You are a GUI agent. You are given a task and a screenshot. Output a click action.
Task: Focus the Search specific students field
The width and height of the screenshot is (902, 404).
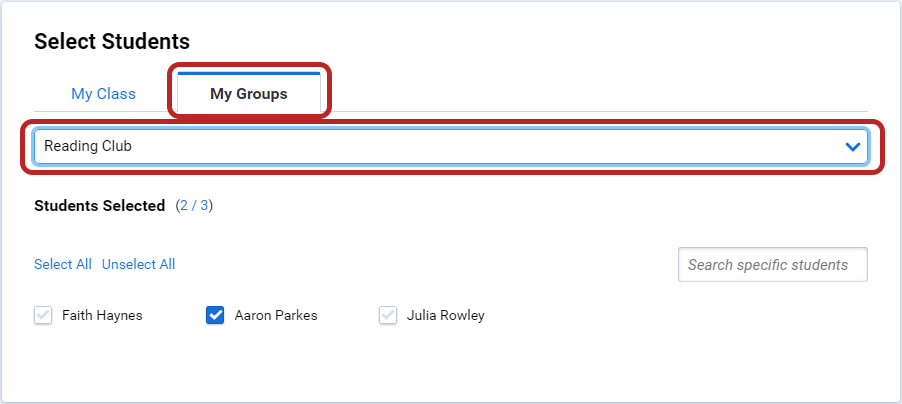click(773, 265)
